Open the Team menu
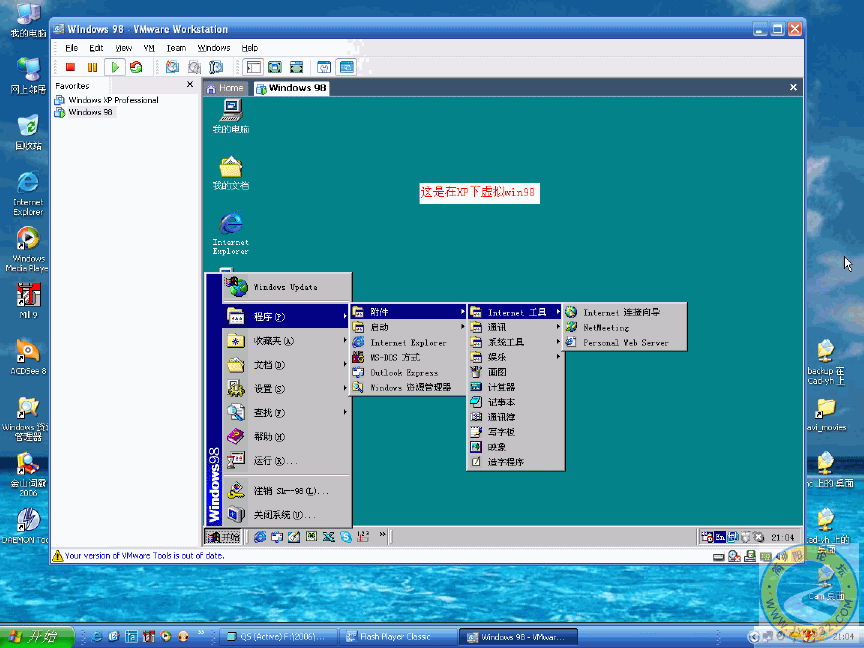Image resolution: width=864 pixels, height=648 pixels. click(176, 48)
